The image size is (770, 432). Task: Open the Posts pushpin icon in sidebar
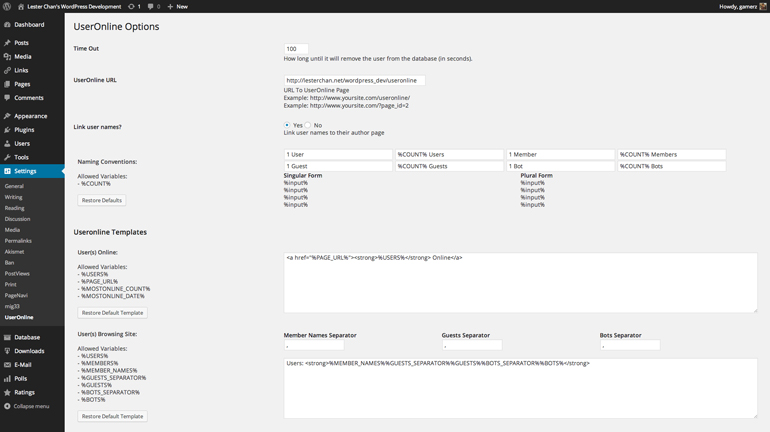coord(7,43)
